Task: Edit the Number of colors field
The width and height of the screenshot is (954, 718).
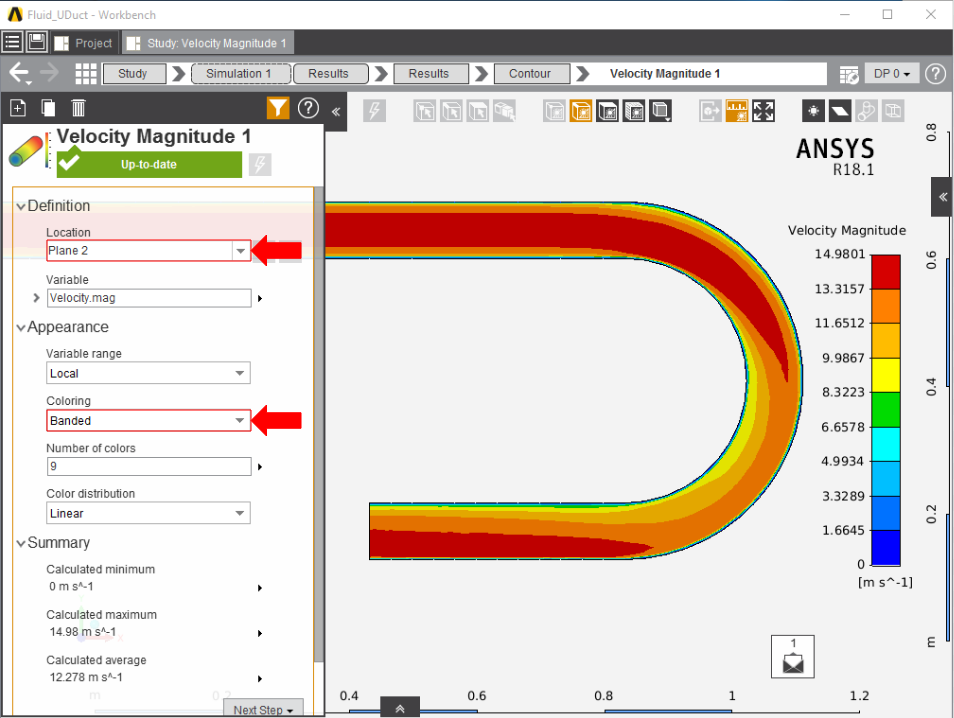Action: [x=148, y=466]
